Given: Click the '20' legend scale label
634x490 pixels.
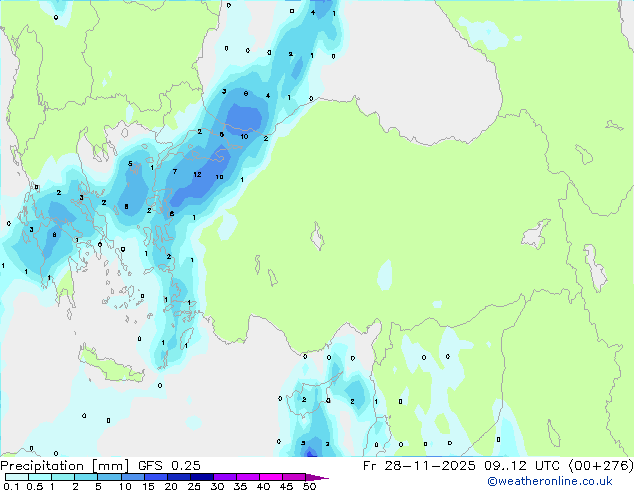Looking at the screenshot, I should (171, 486).
